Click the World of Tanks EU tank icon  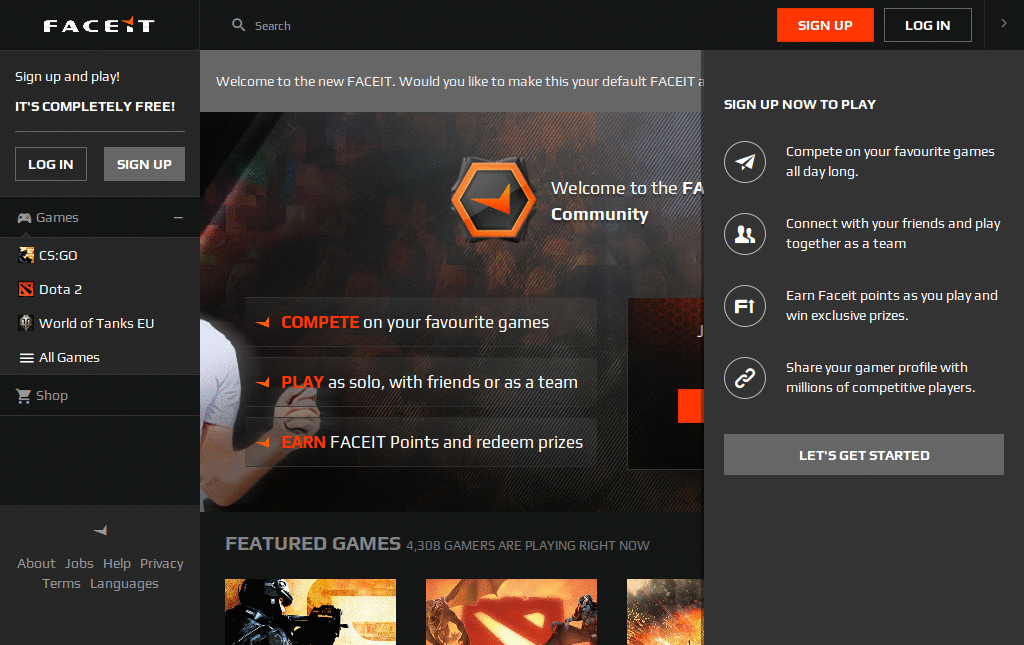[x=26, y=323]
